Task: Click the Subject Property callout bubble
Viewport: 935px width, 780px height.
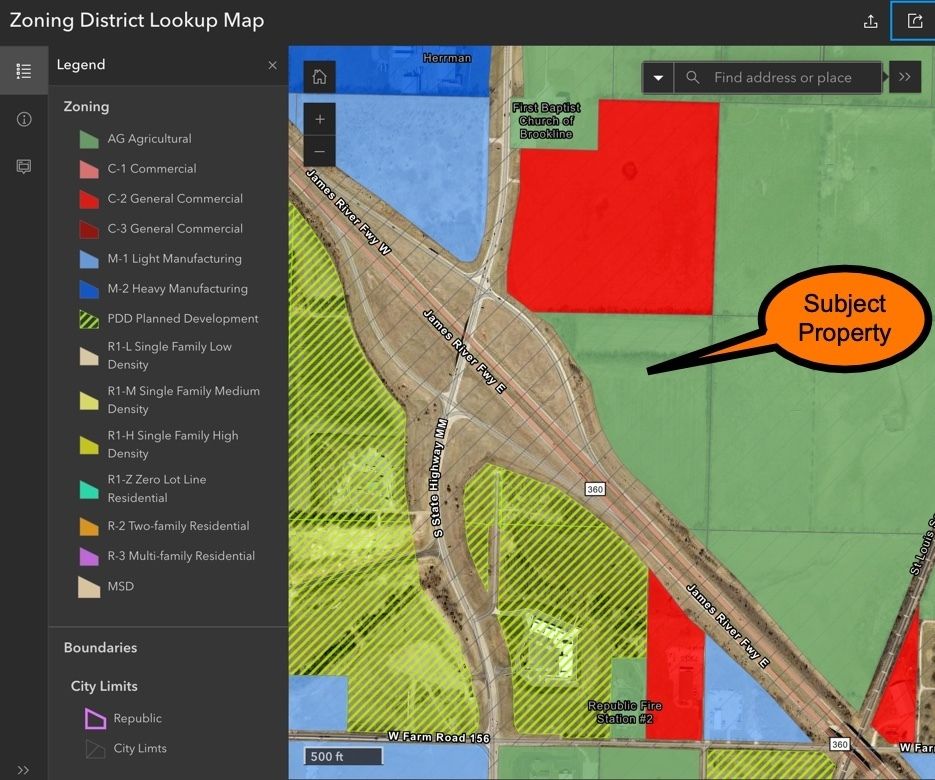Action: click(x=843, y=318)
